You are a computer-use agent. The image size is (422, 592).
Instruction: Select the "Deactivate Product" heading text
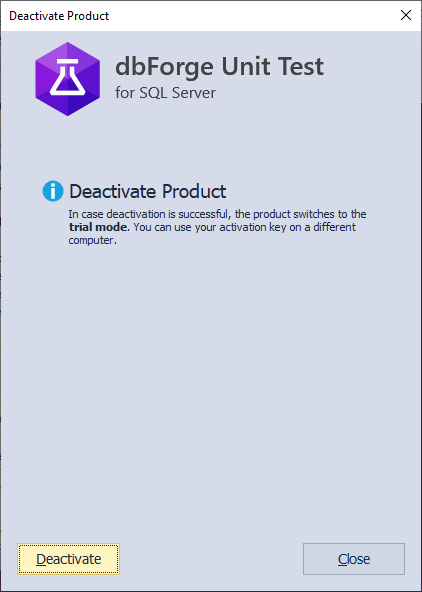click(x=148, y=191)
